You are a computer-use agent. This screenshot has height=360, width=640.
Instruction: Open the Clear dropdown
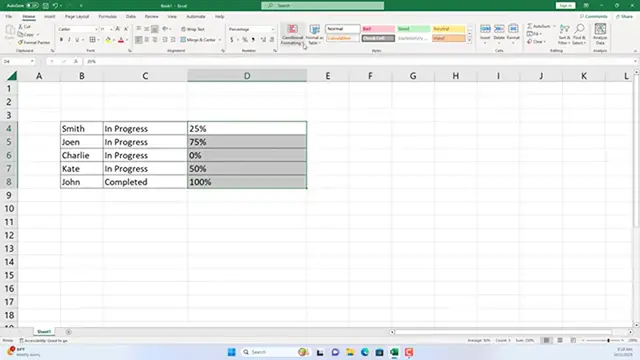537,42
